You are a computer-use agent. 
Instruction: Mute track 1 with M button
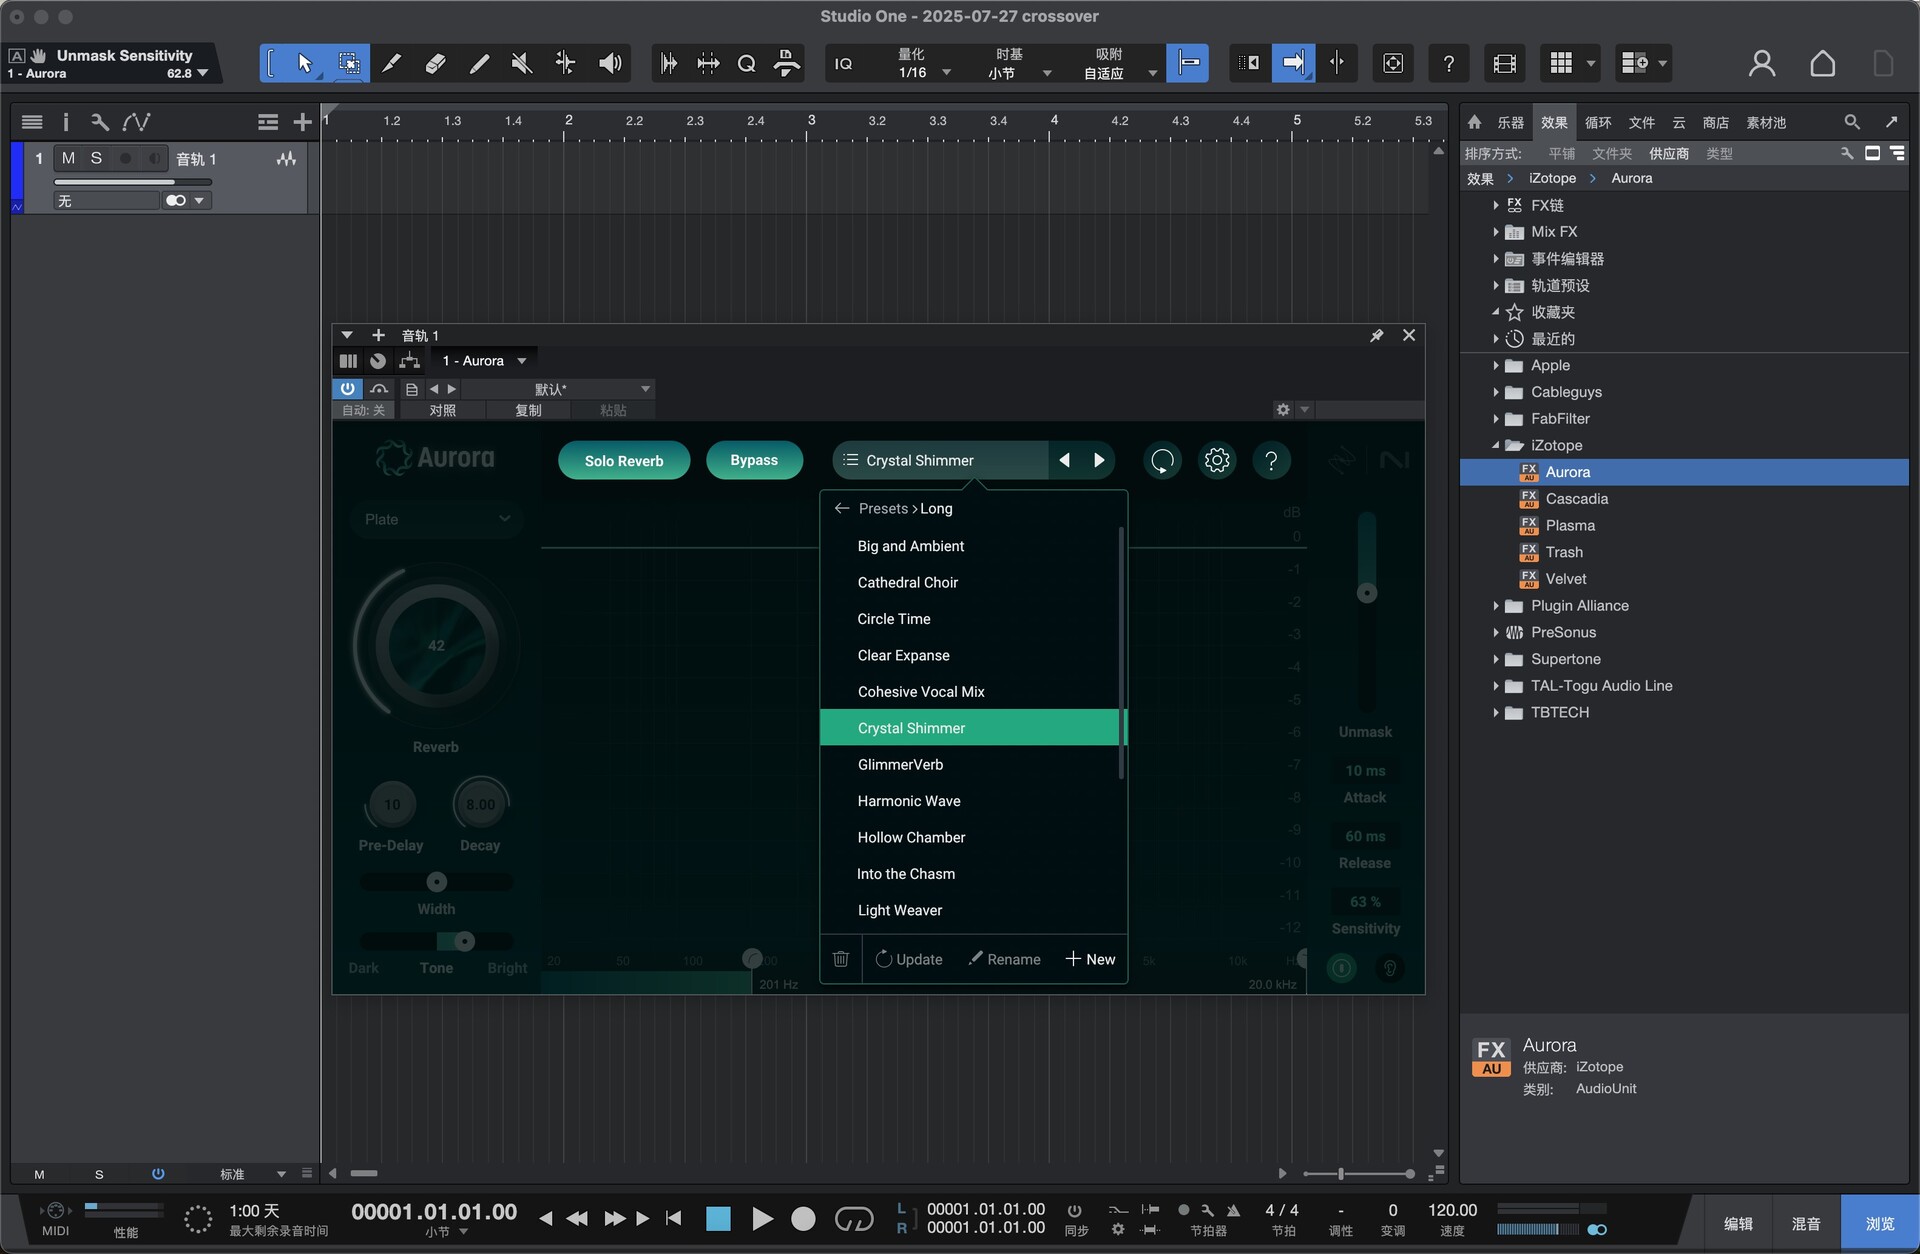(68, 158)
